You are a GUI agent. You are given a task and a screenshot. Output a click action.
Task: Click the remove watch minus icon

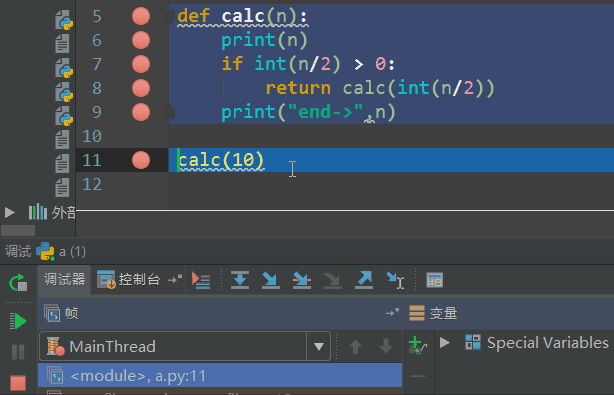418,376
